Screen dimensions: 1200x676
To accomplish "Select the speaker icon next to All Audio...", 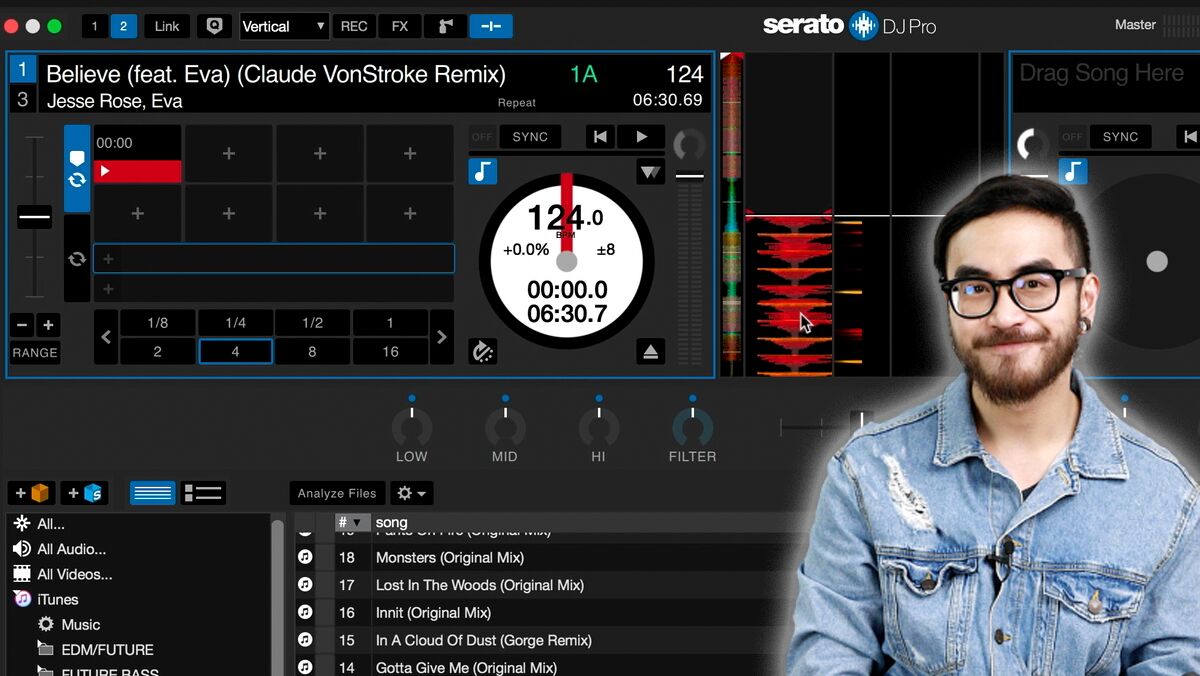I will [21, 549].
